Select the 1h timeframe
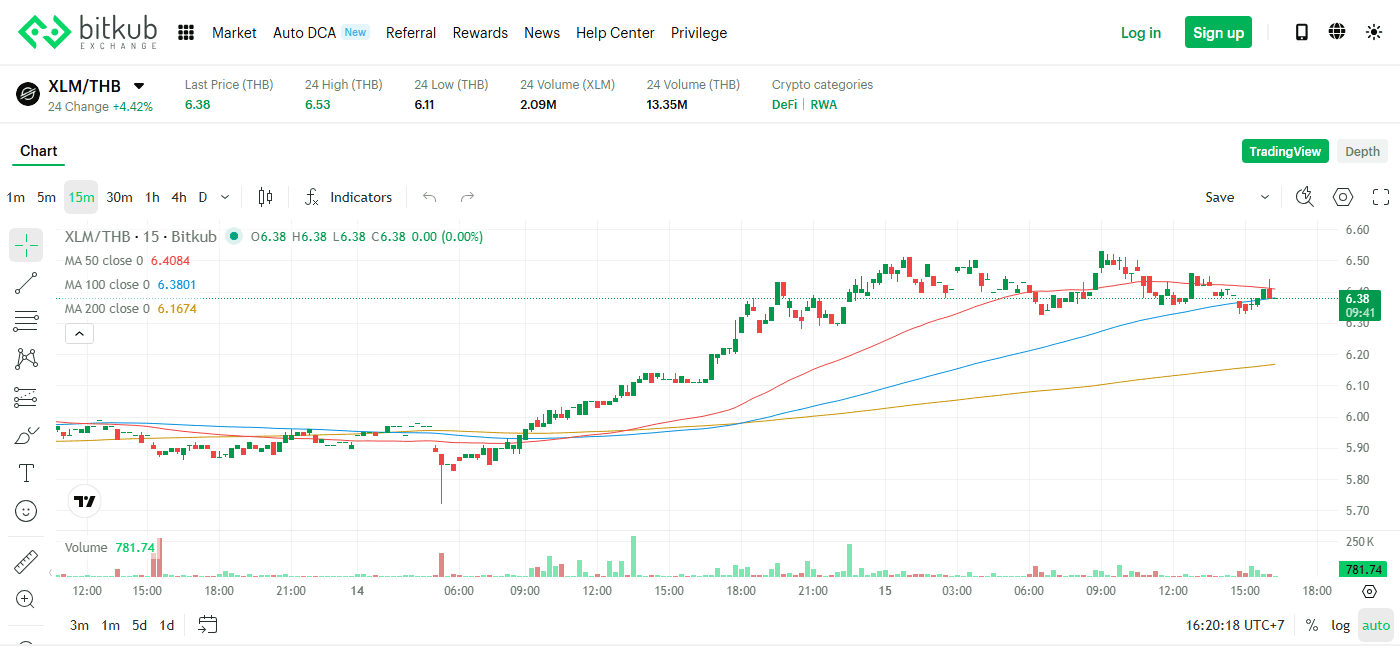Screen dimensions: 1400x650 [x=152, y=197]
